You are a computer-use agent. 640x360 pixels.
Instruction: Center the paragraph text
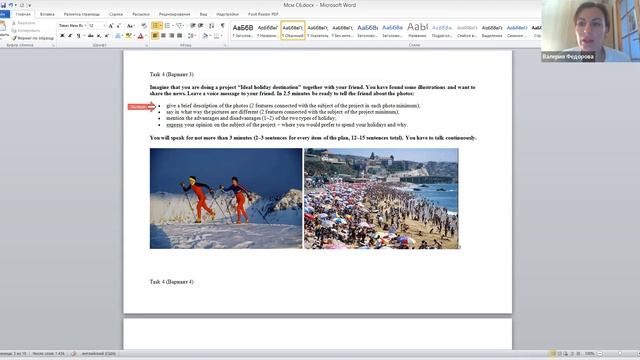click(163, 36)
